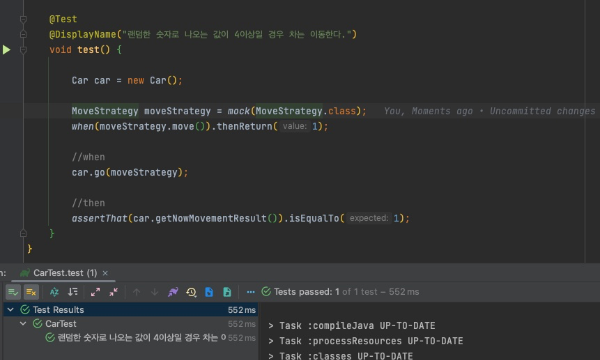Screen dimensions: 600x360
Task: Collapse the Test Results tree node
Action: pyautogui.click(x=11, y=310)
